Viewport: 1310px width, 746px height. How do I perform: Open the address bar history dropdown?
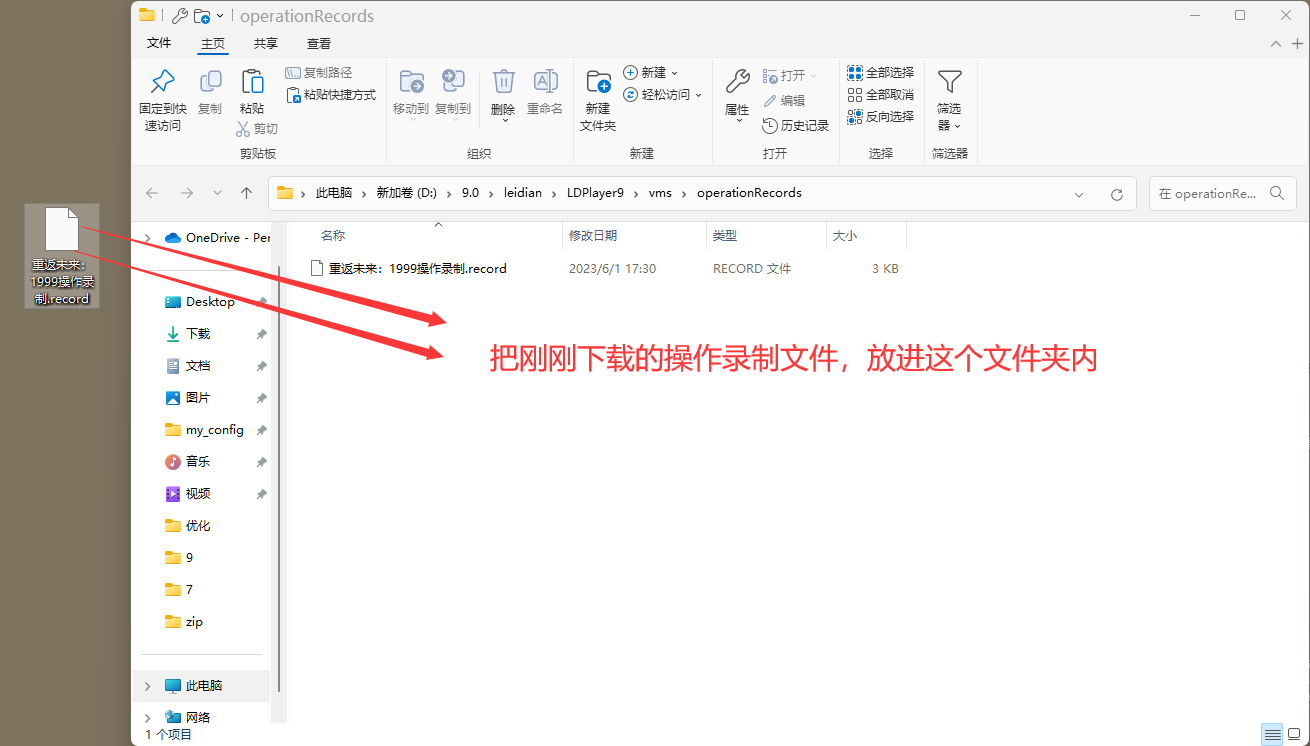[1078, 194]
